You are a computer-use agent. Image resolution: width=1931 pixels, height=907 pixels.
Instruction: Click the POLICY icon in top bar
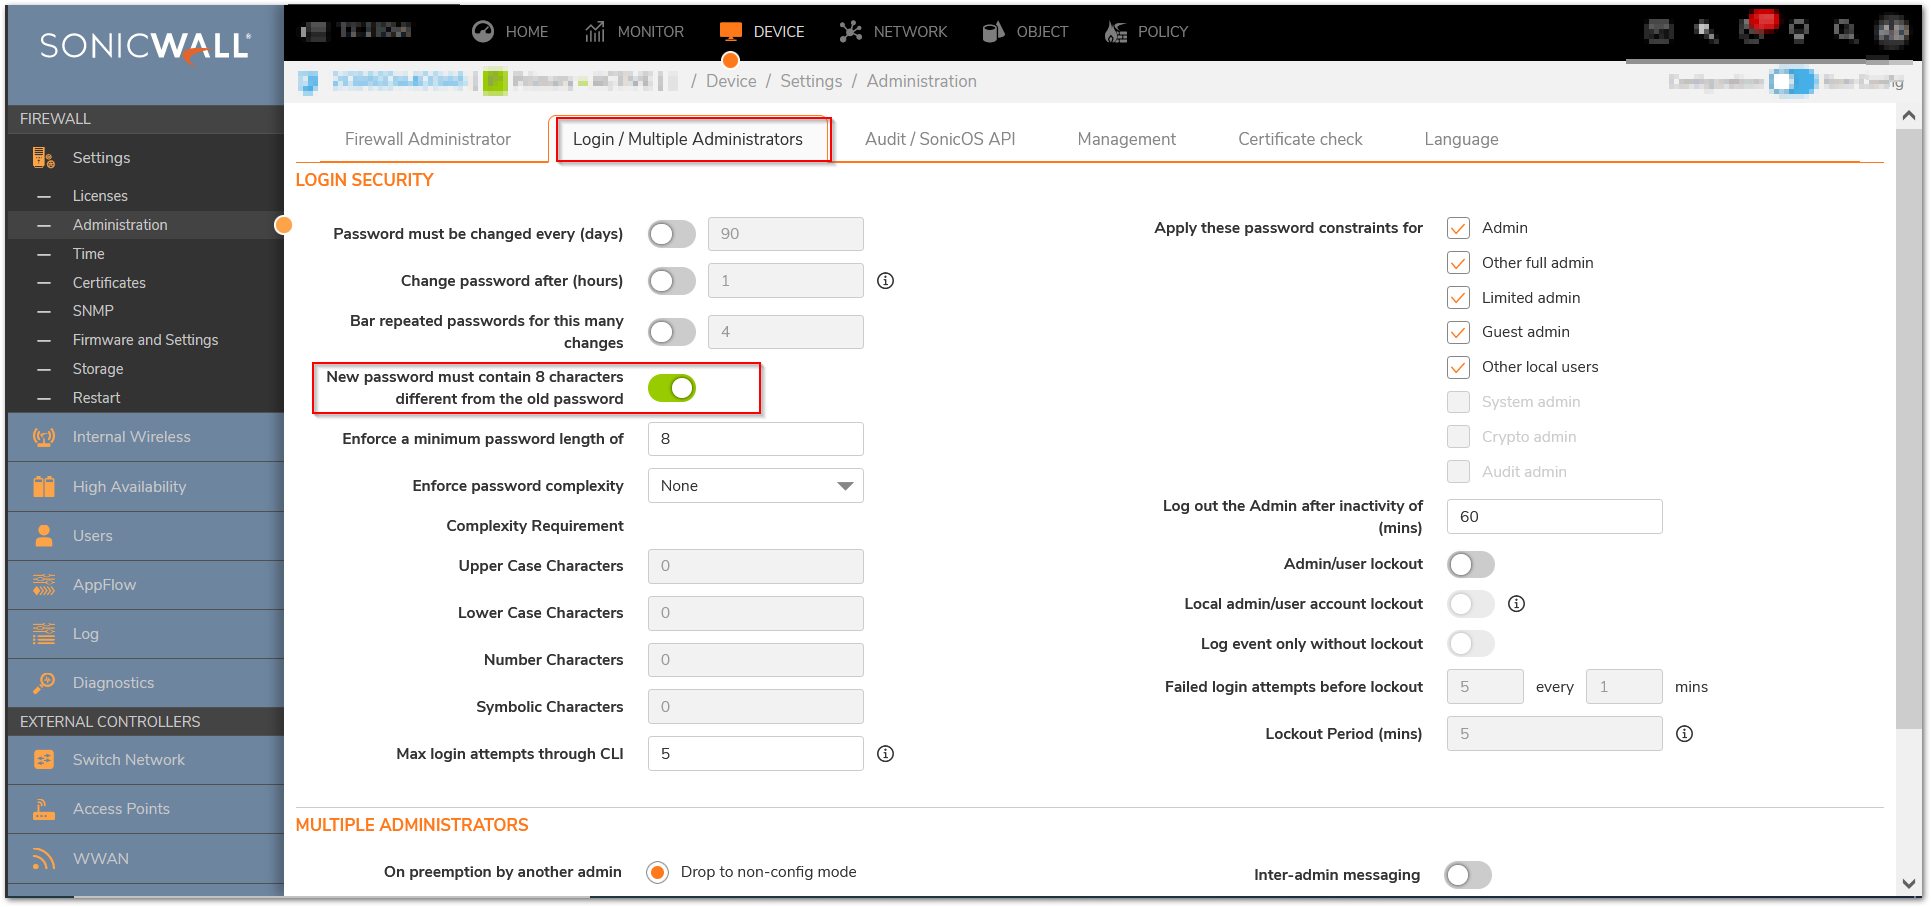click(1116, 31)
